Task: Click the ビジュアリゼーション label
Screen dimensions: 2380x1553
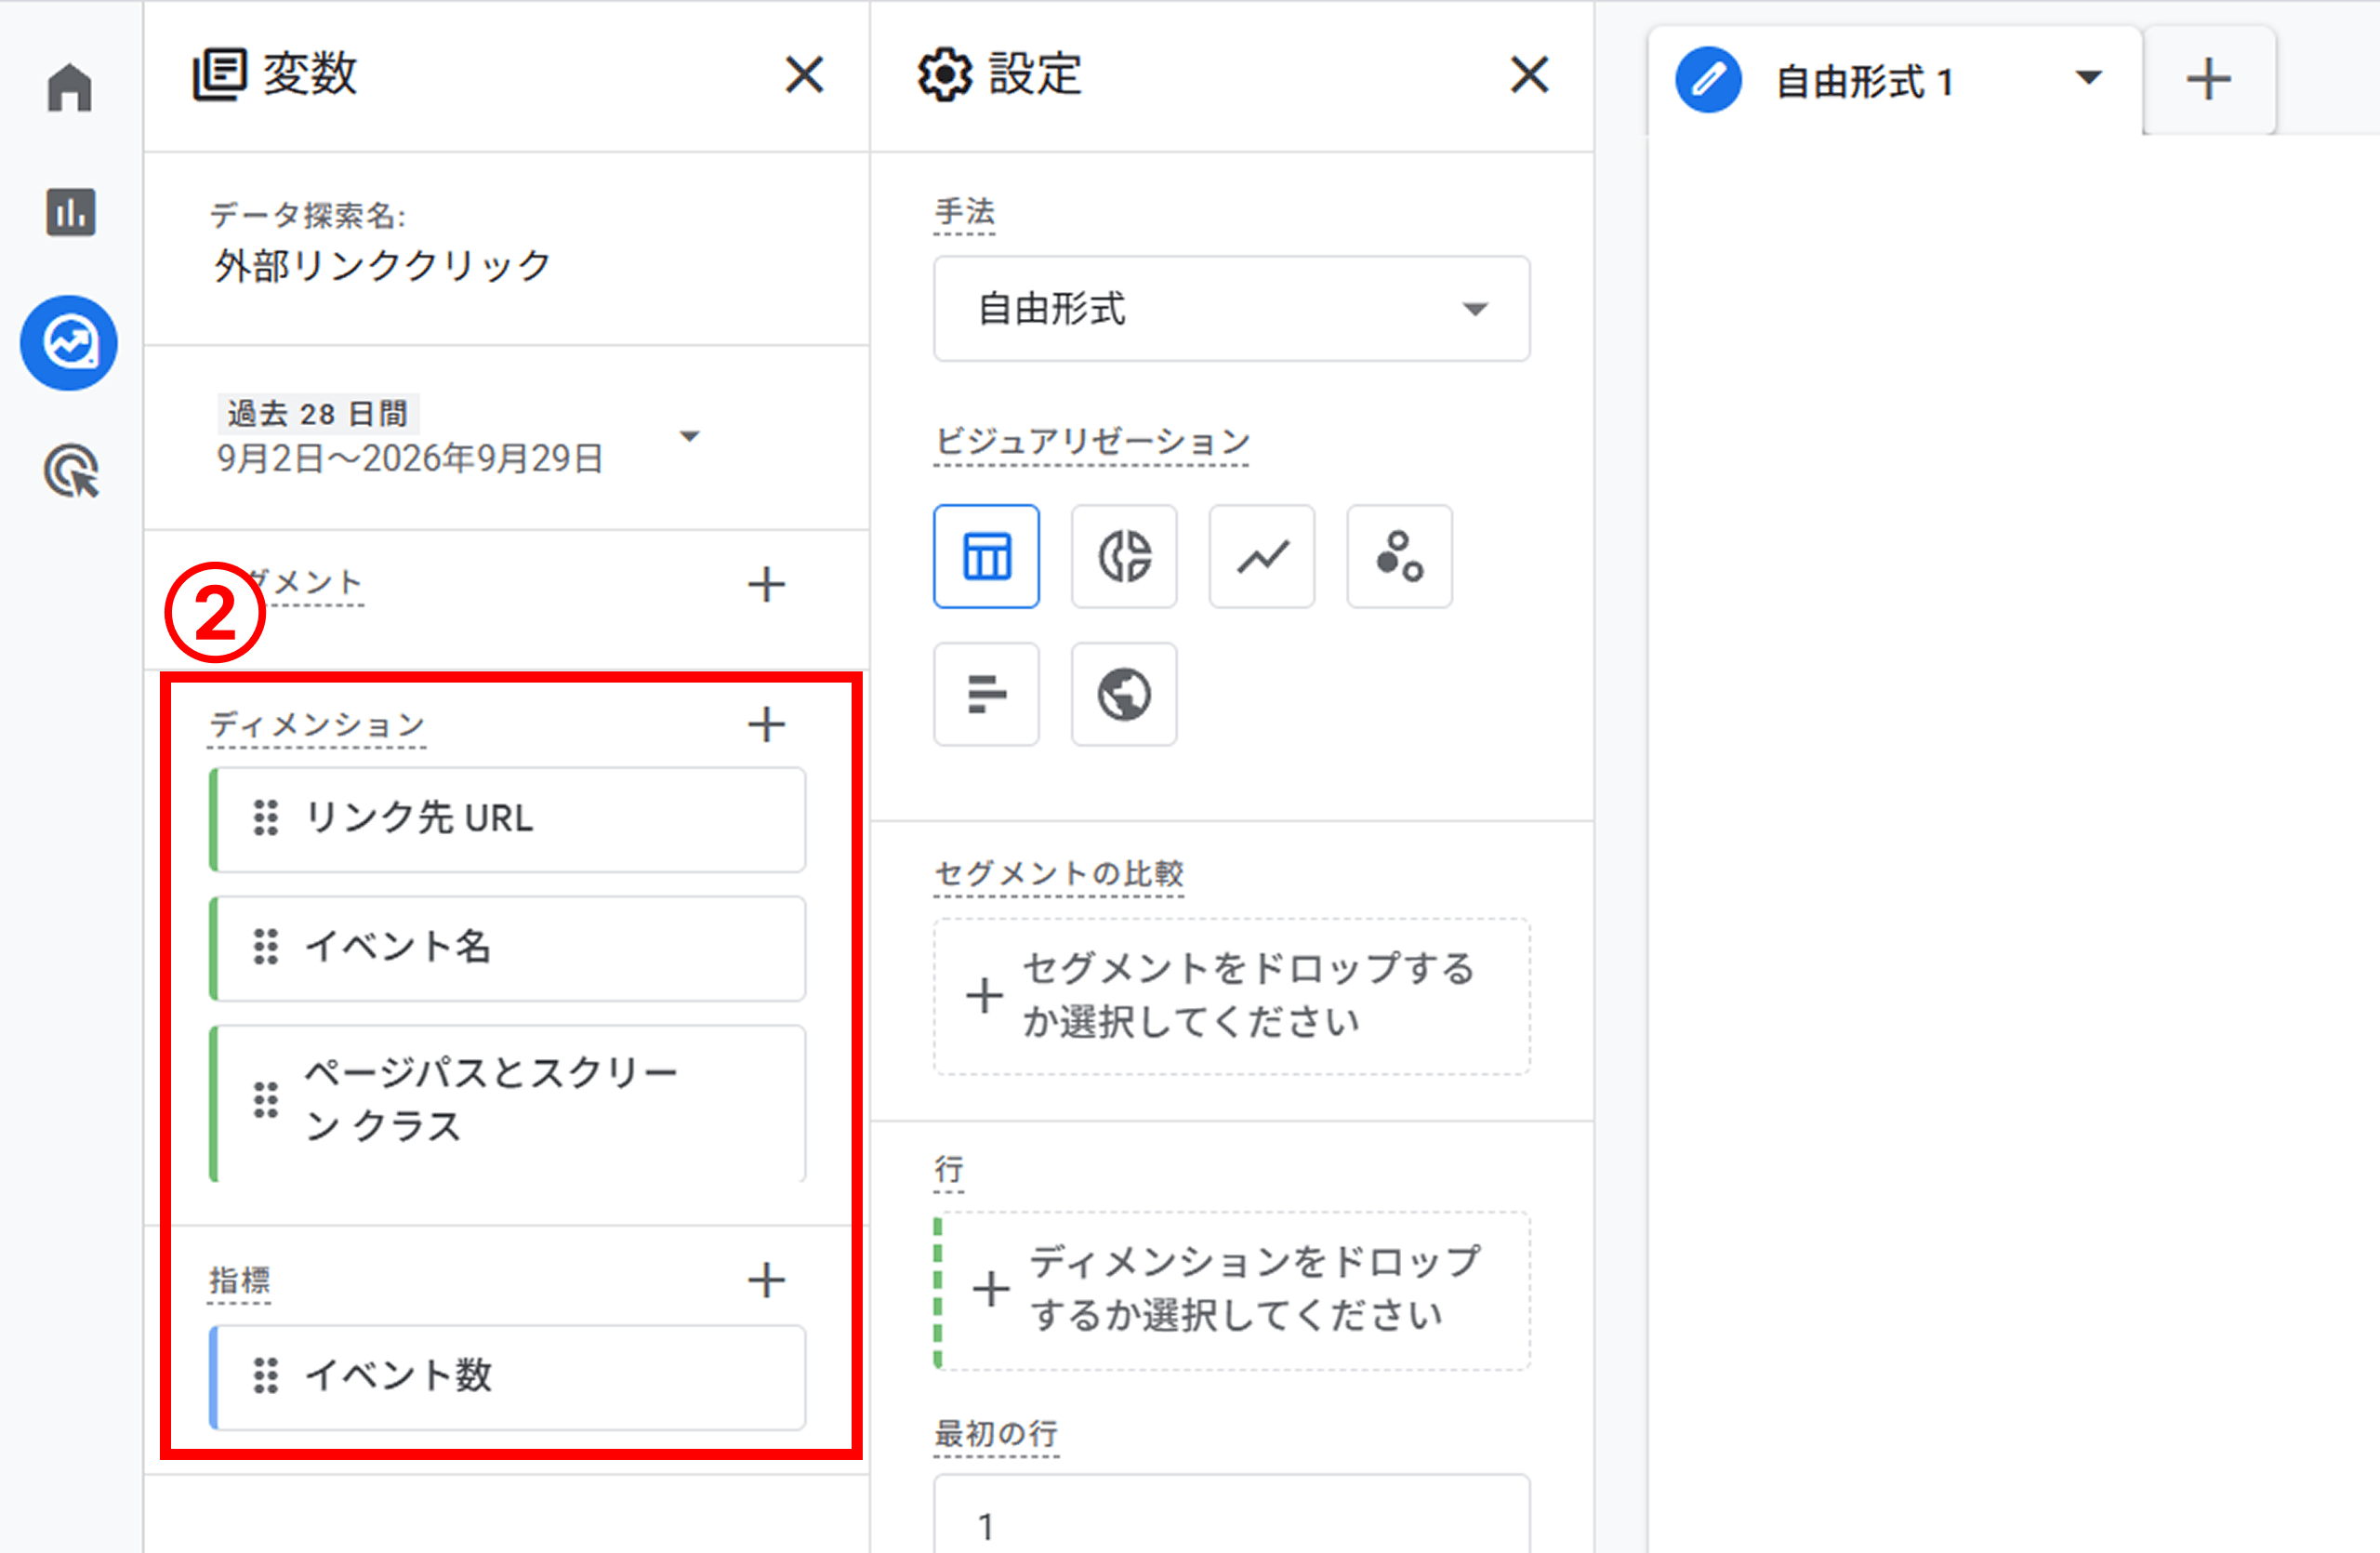Action: coord(1092,442)
